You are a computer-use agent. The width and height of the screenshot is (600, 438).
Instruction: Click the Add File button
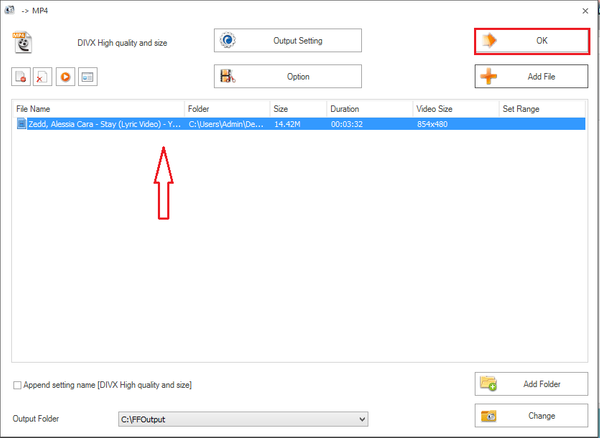point(530,77)
